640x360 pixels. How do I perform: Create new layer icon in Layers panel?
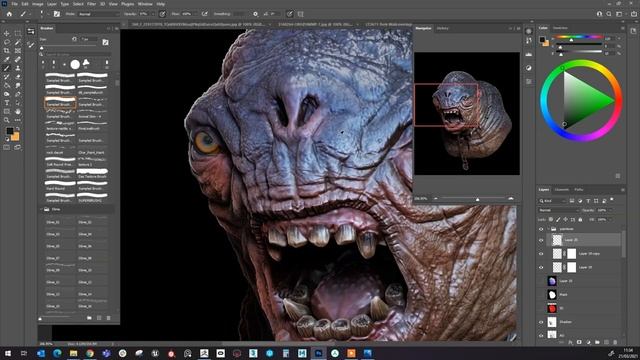(x=607, y=342)
